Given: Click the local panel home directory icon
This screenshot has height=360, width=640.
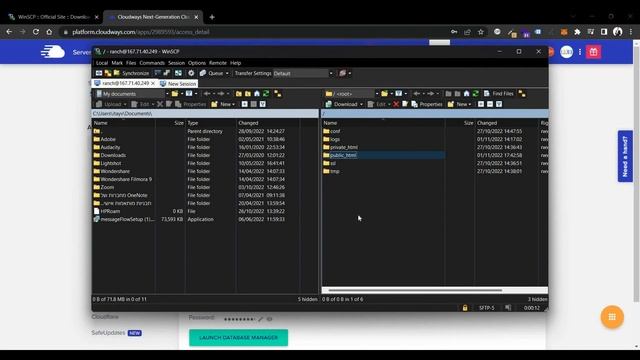Looking at the screenshot, I should (x=257, y=94).
